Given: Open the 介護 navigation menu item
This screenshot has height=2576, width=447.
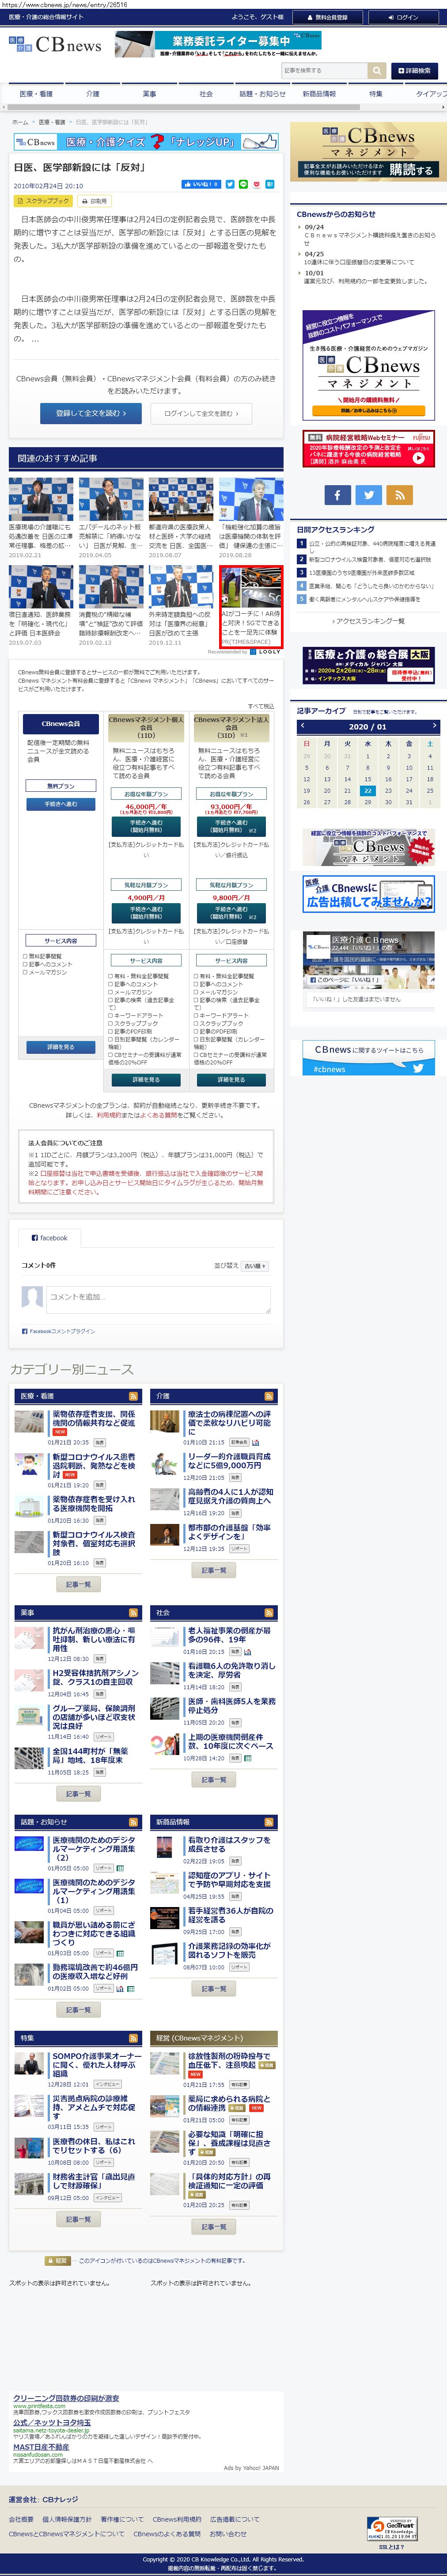Looking at the screenshot, I should tap(93, 94).
